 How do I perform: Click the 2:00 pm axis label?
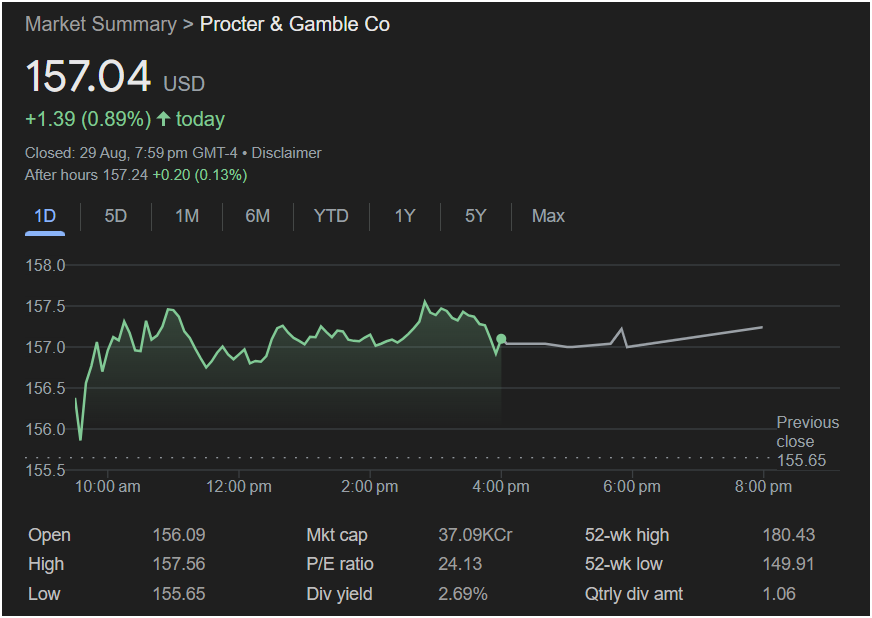pyautogui.click(x=370, y=487)
